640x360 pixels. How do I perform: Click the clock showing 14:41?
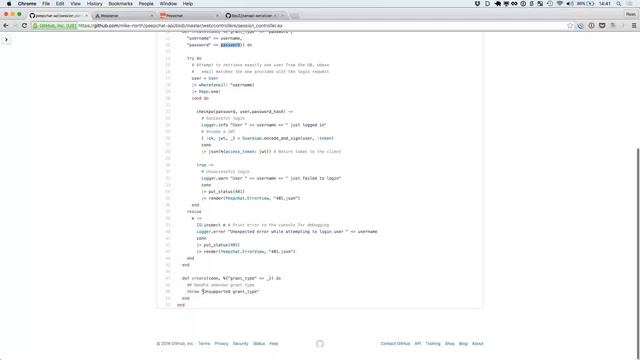(x=604, y=4)
